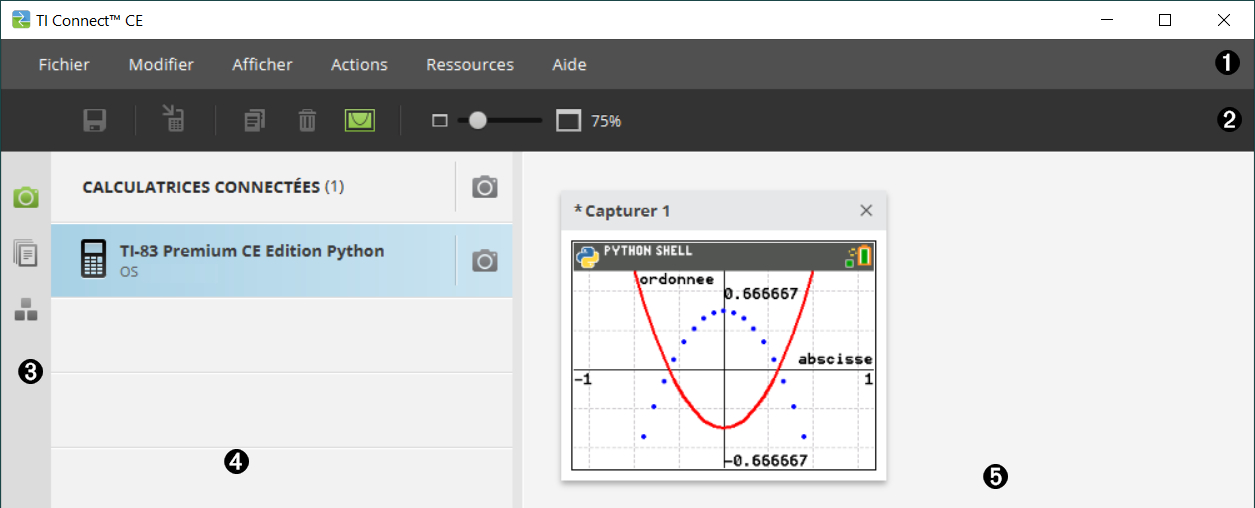The image size is (1255, 508).
Task: Open the Ressources menu
Action: click(x=470, y=65)
